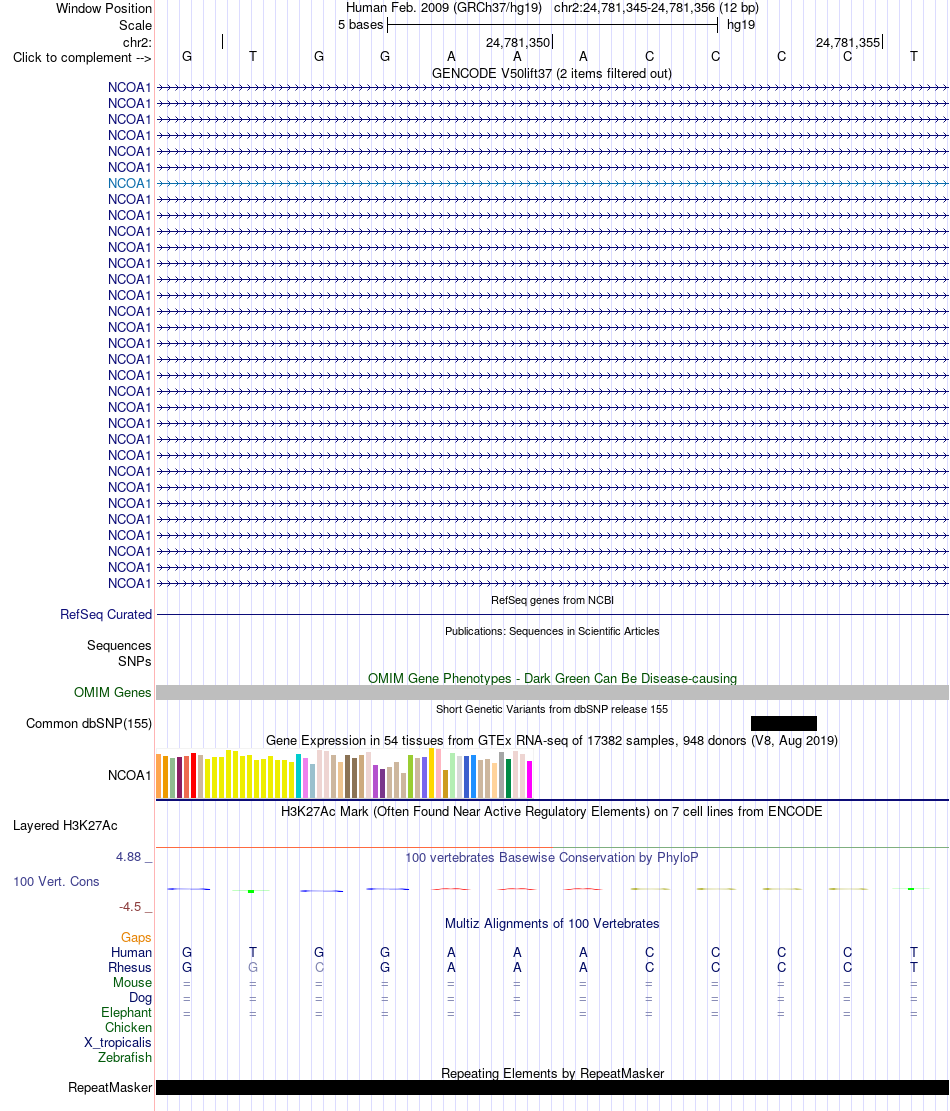
Task: Click the 100 vertebrates Basewise Conservation title
Action: [552, 857]
